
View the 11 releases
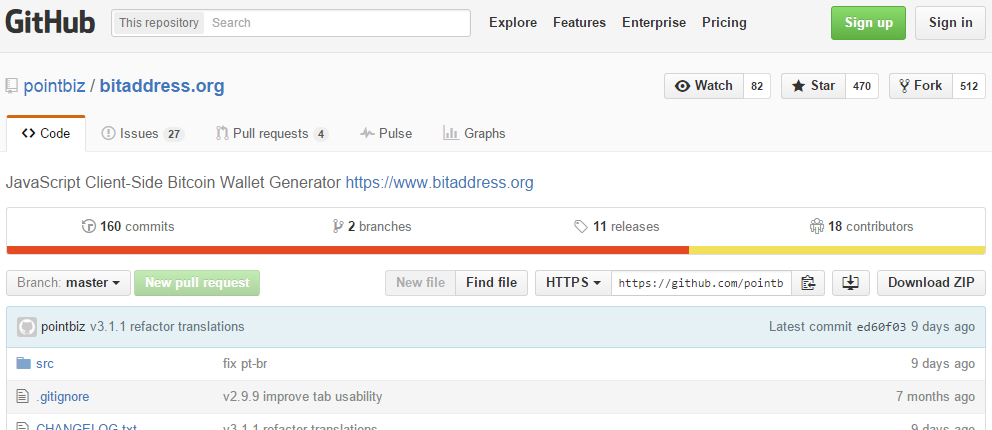tap(617, 226)
